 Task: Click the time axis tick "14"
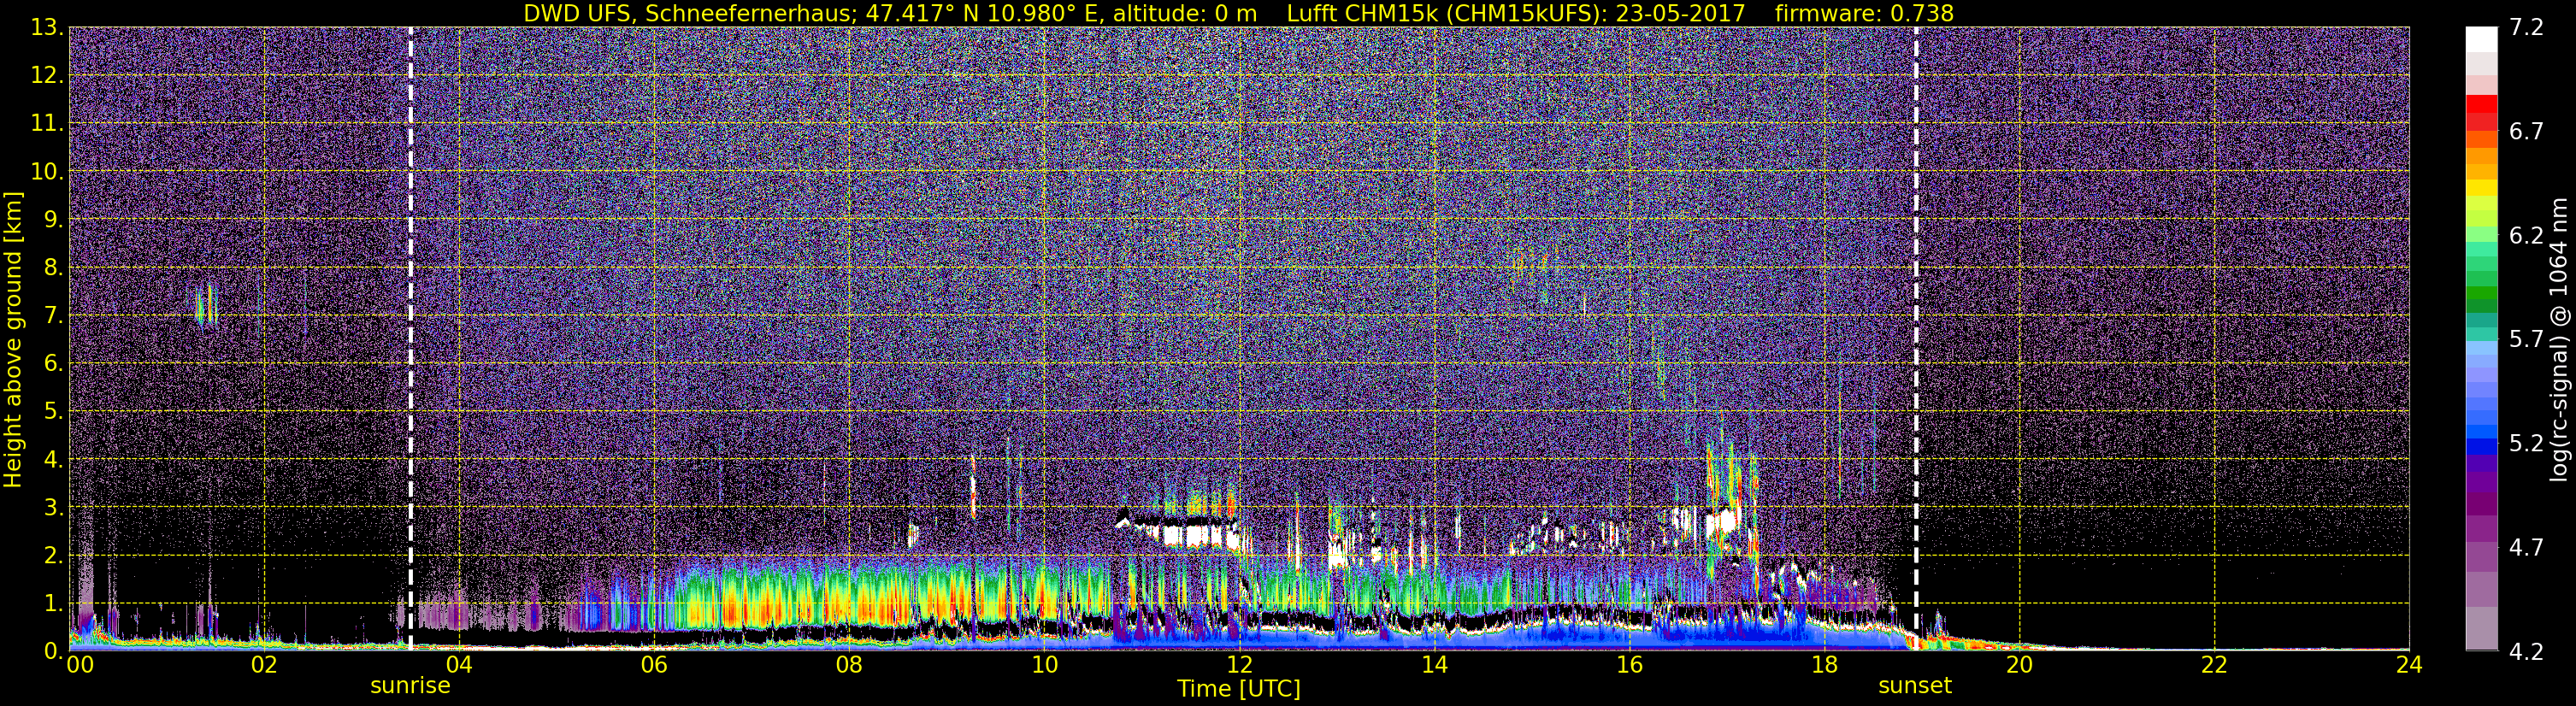(x=1434, y=665)
